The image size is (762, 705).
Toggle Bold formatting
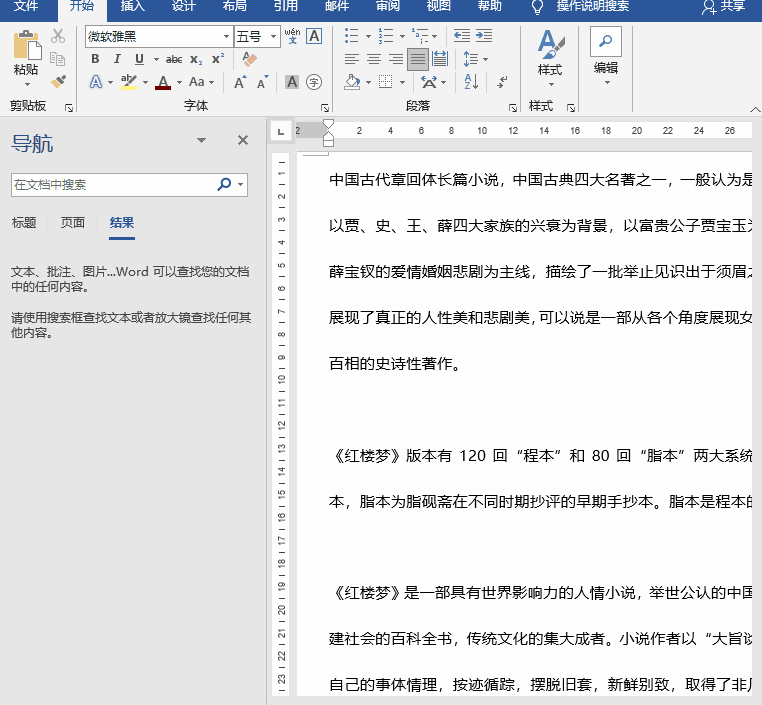click(x=95, y=59)
